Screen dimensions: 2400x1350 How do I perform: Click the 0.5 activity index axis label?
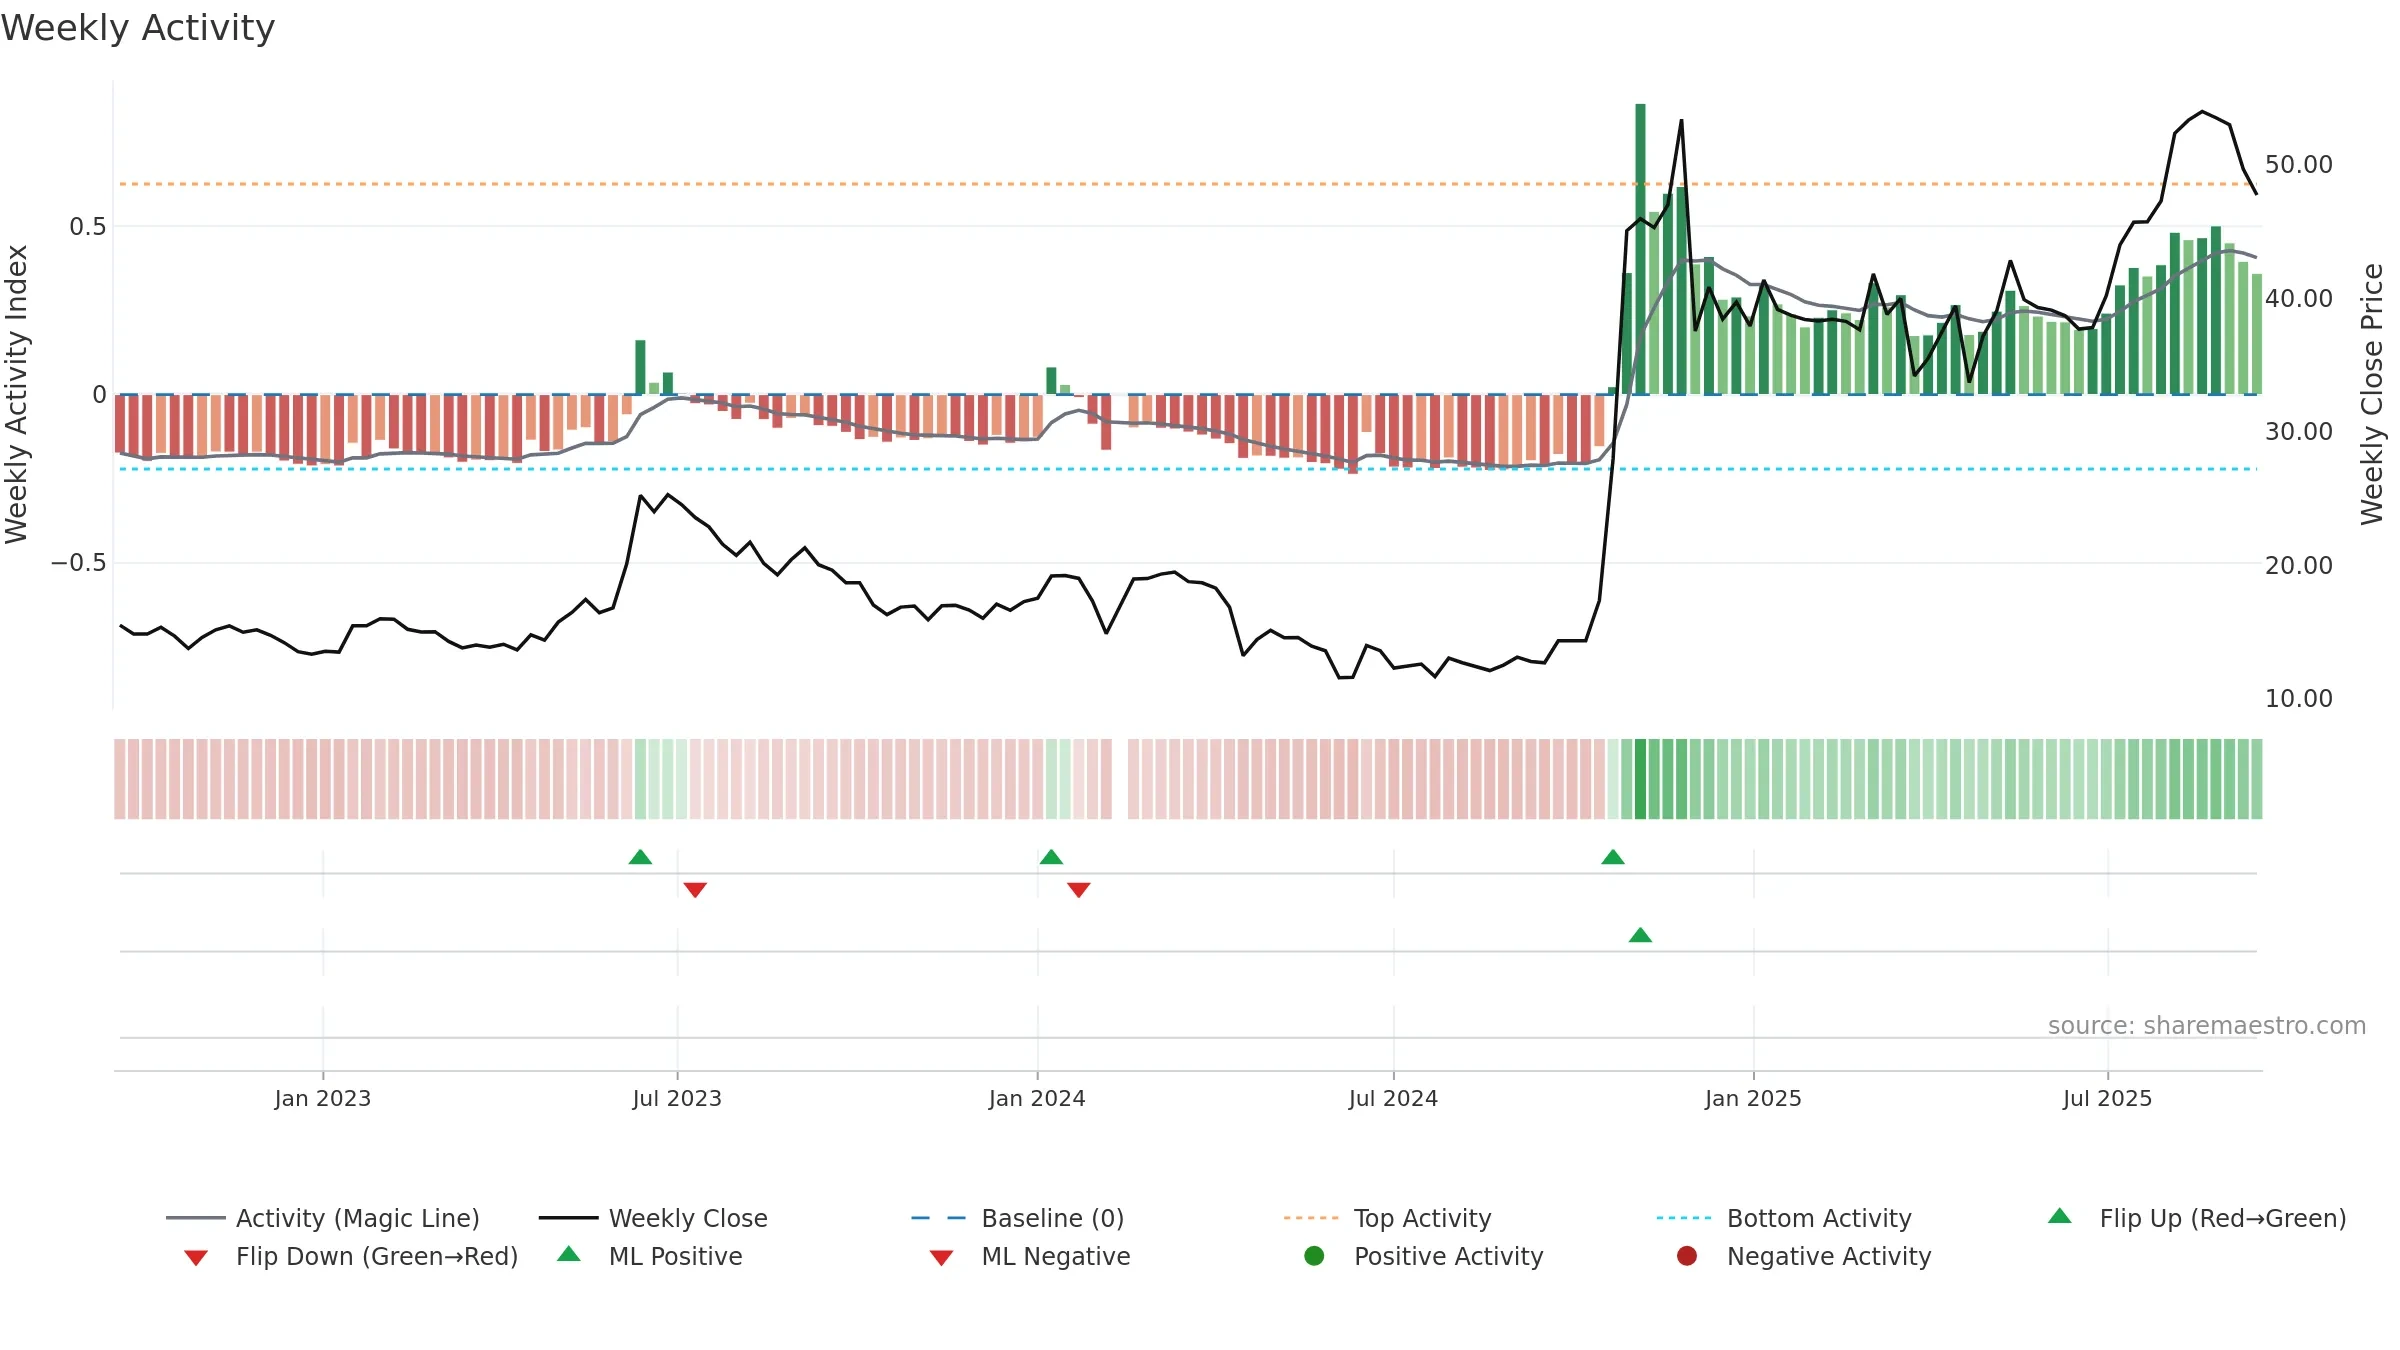(87, 227)
